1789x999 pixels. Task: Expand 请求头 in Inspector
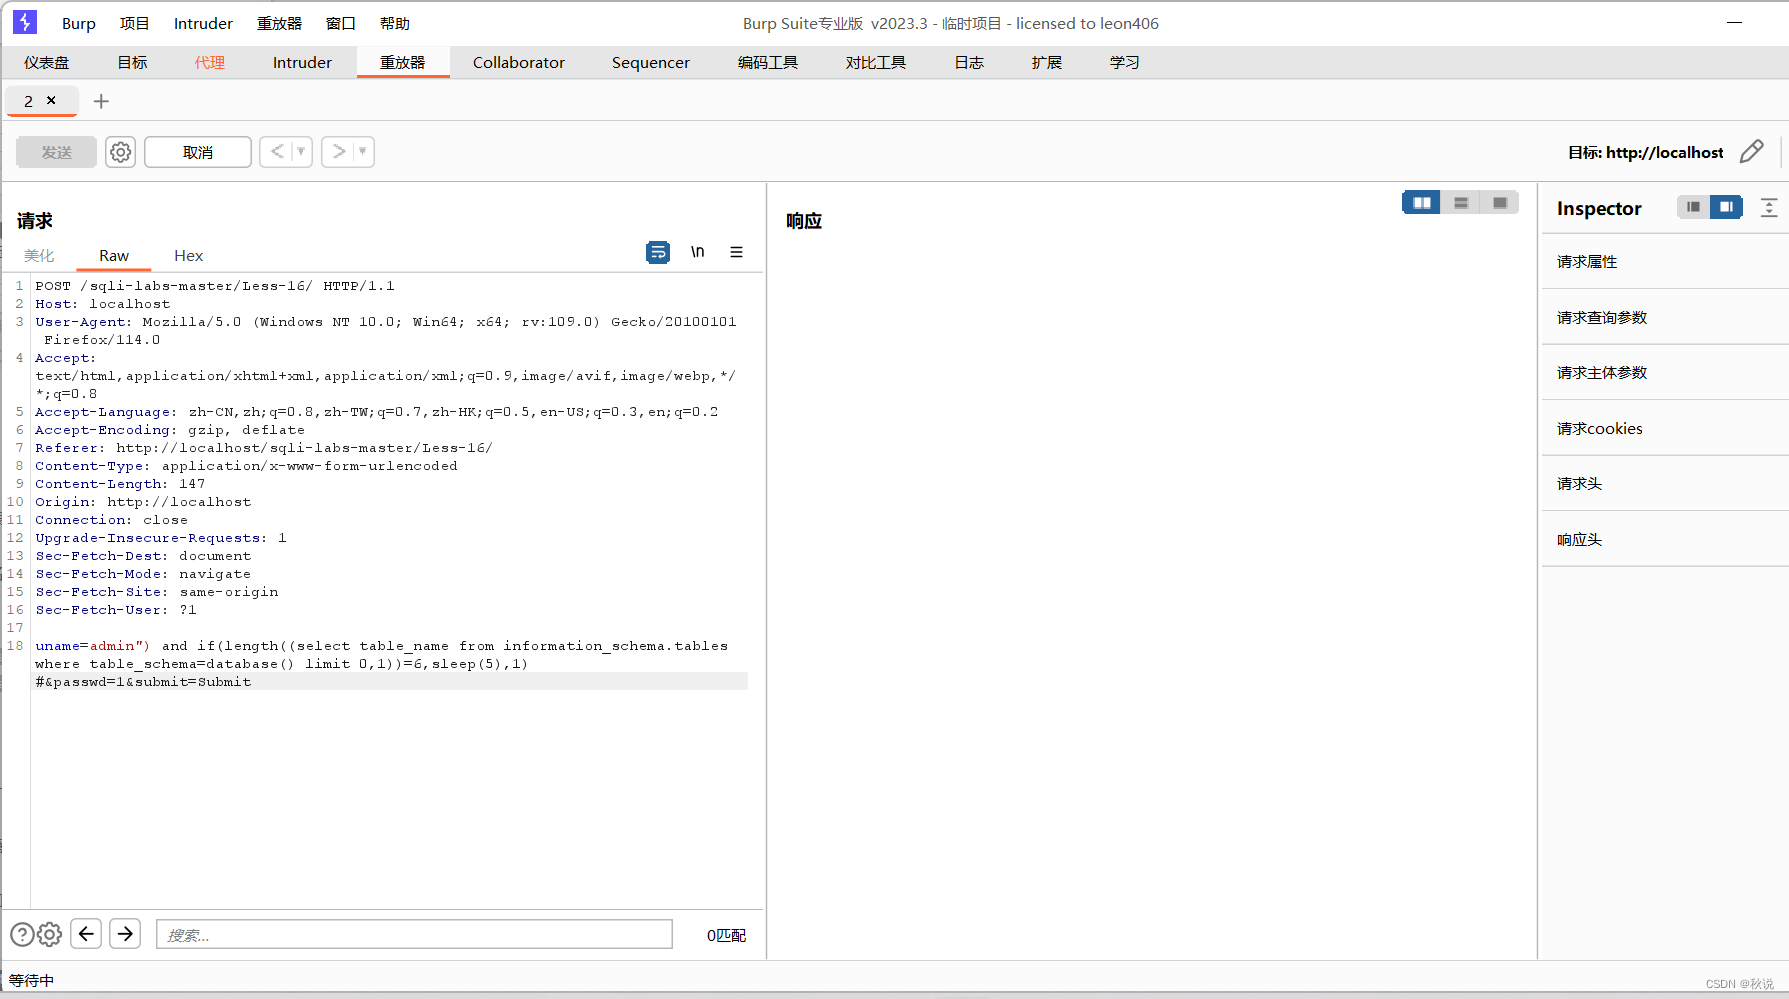[x=1664, y=484]
